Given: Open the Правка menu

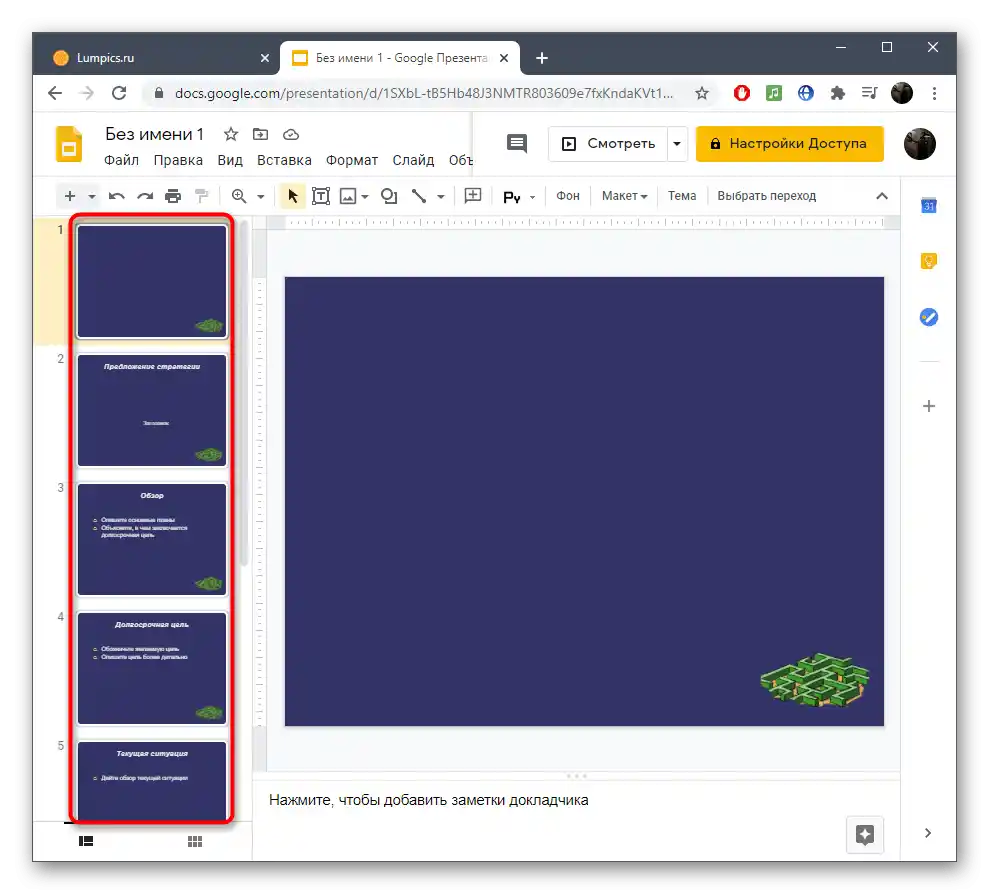Looking at the screenshot, I should click(x=178, y=160).
